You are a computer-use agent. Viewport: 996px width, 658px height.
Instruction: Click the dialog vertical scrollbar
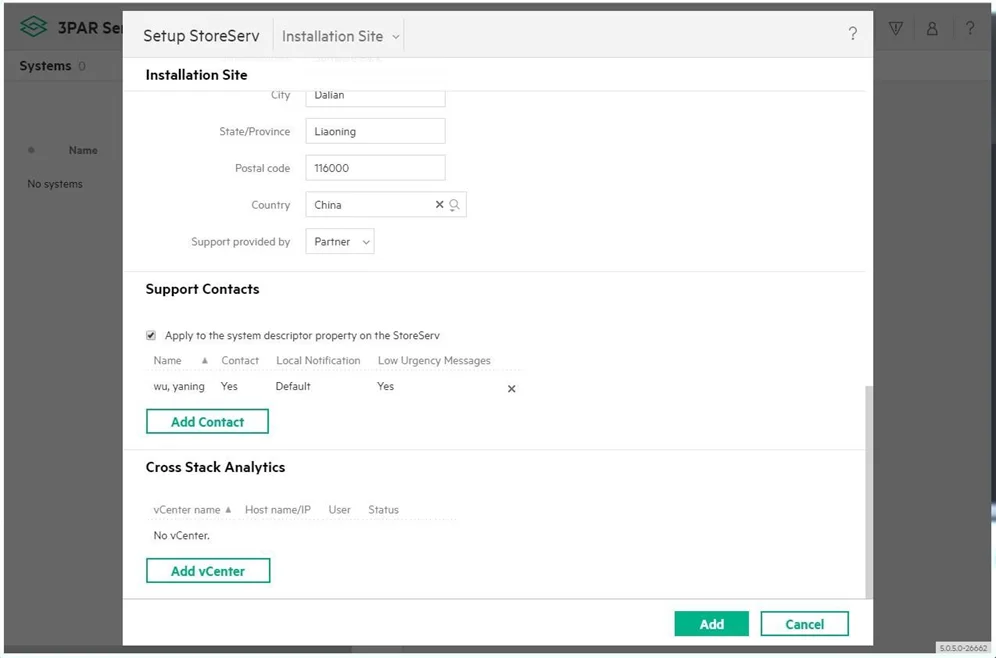click(868, 492)
